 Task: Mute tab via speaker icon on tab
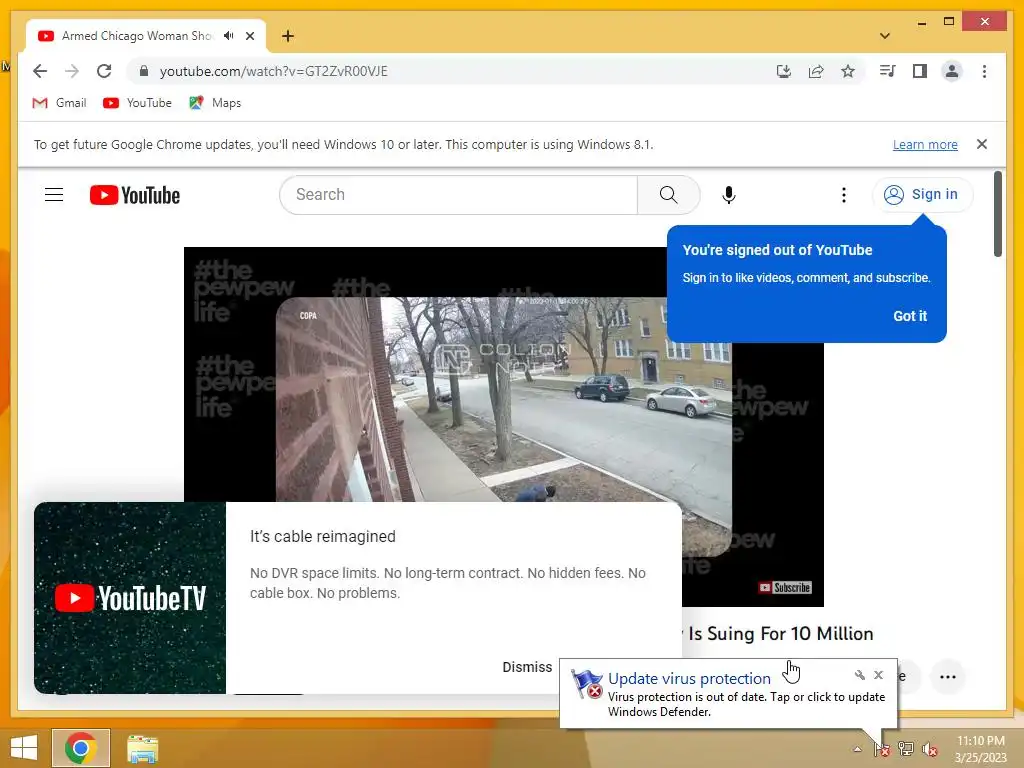(229, 36)
